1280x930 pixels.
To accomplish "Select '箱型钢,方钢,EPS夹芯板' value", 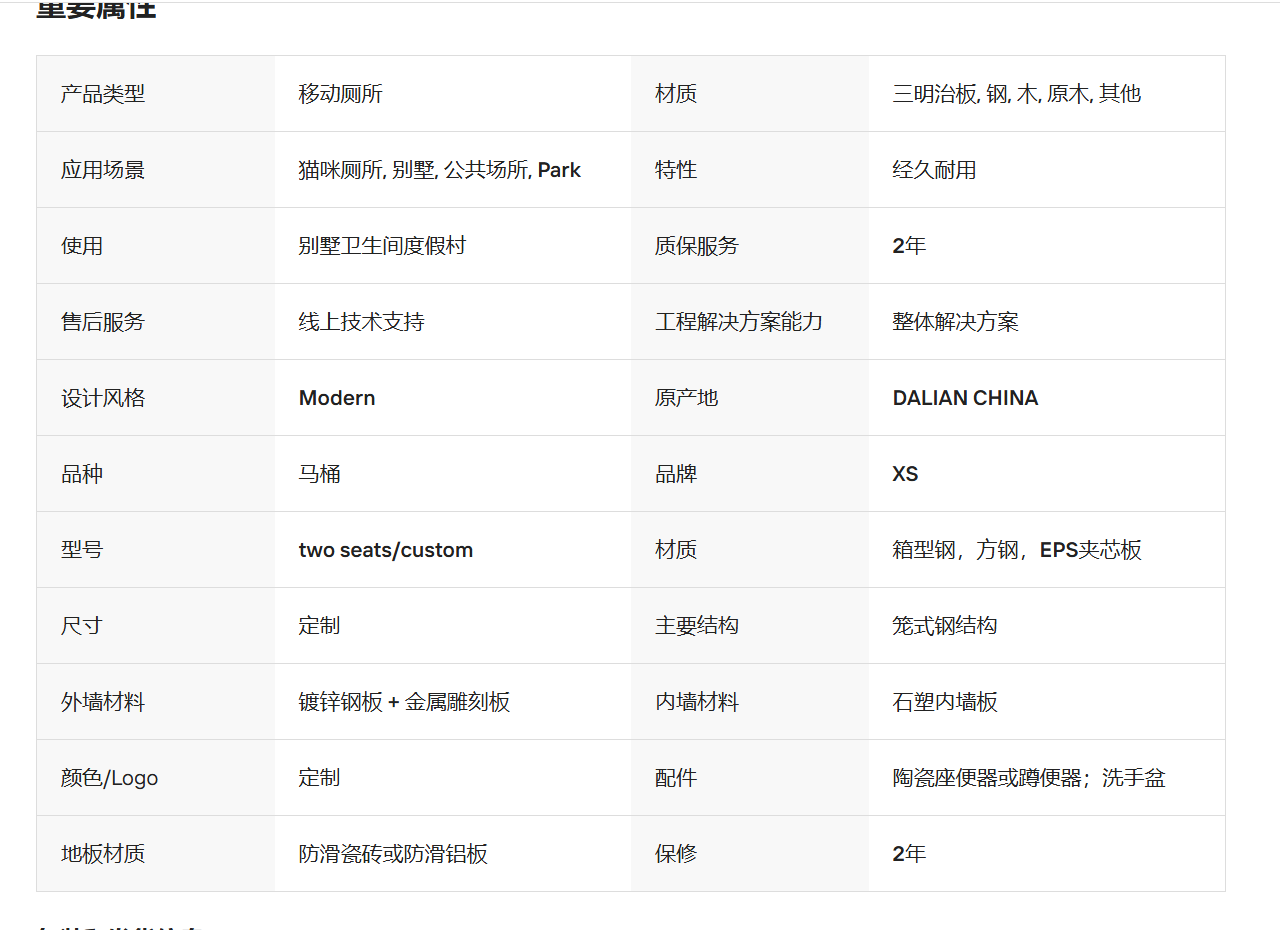I will (1017, 550).
